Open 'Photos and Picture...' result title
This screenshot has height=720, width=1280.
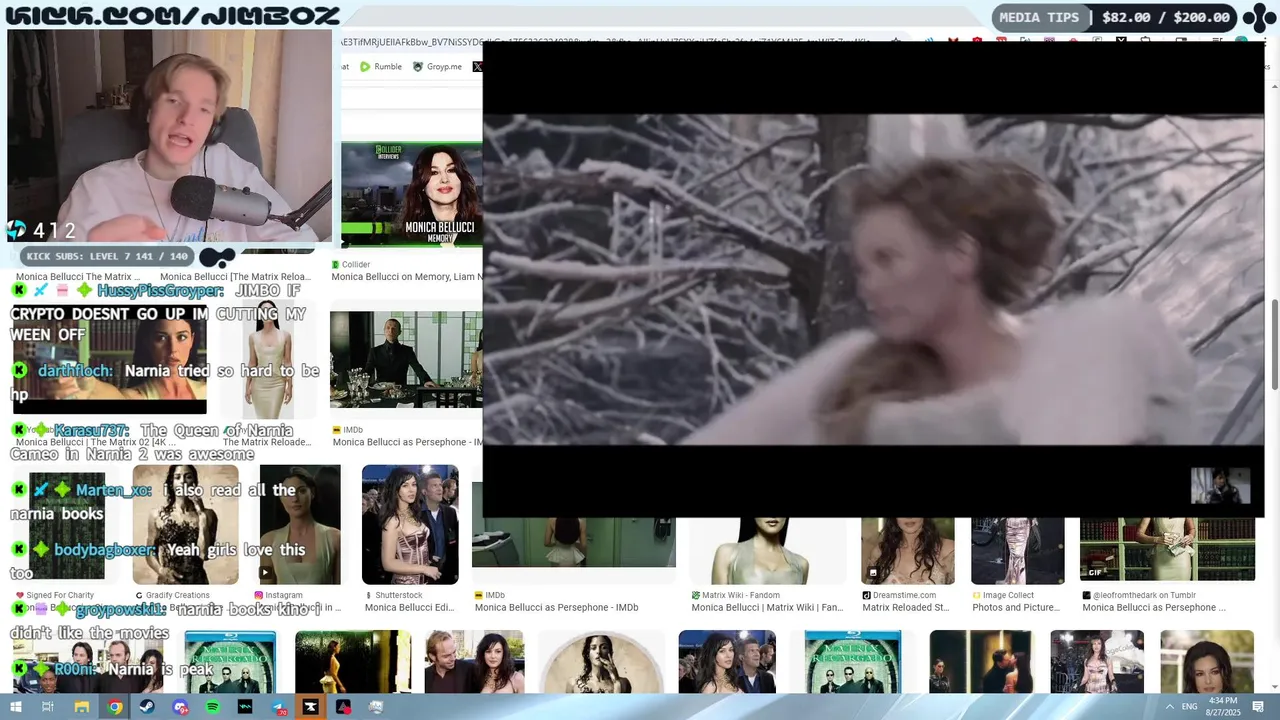(1015, 607)
